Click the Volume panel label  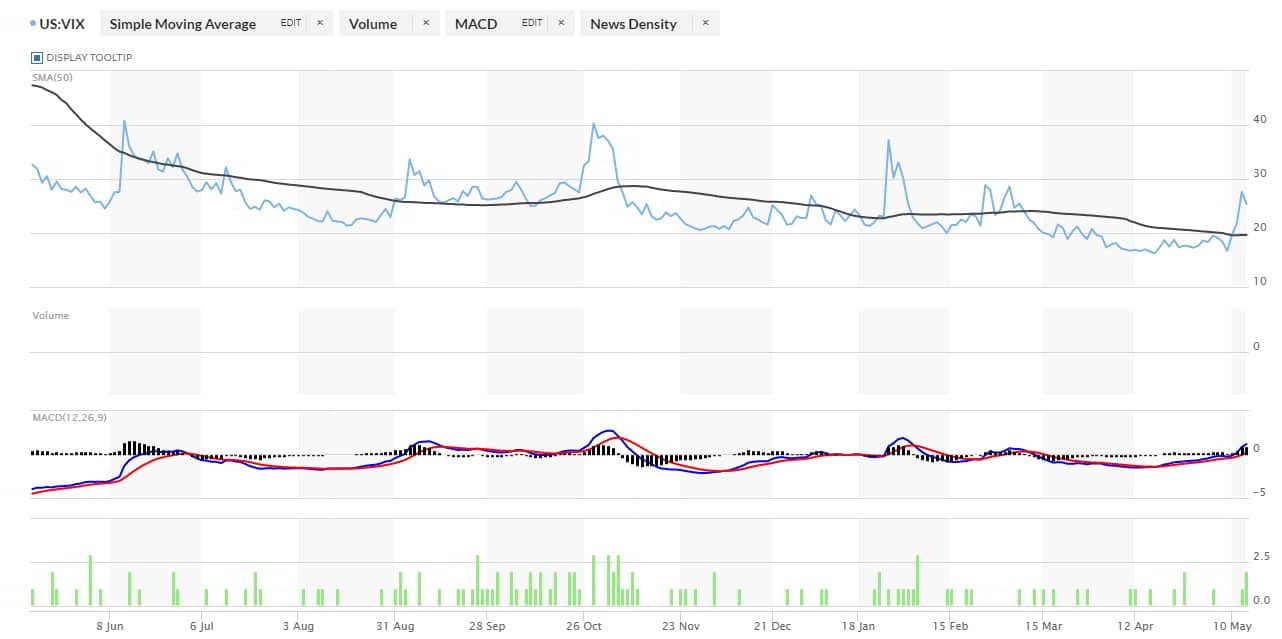pos(51,315)
